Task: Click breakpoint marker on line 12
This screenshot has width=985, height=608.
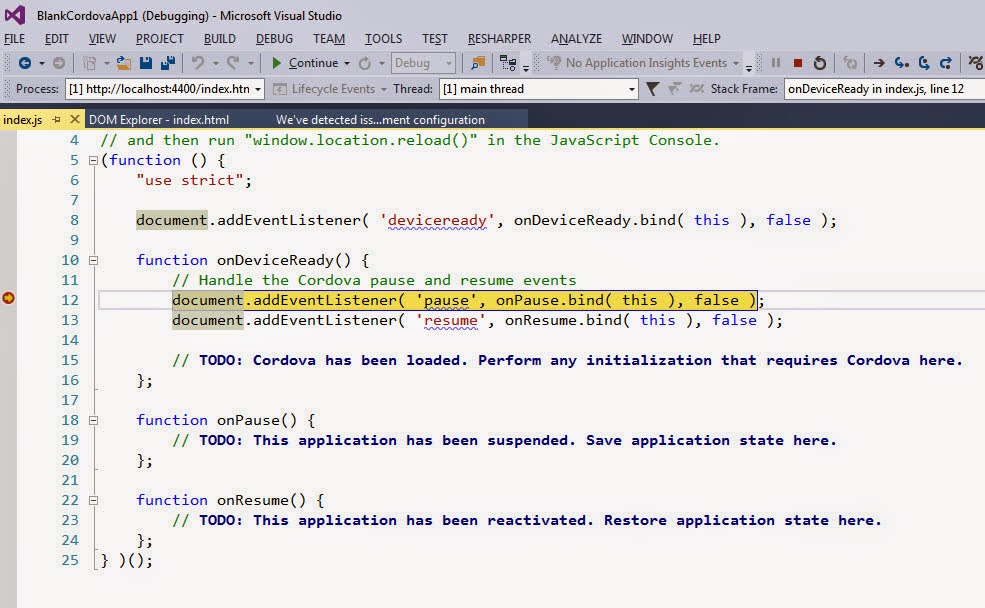Action: (x=8, y=298)
